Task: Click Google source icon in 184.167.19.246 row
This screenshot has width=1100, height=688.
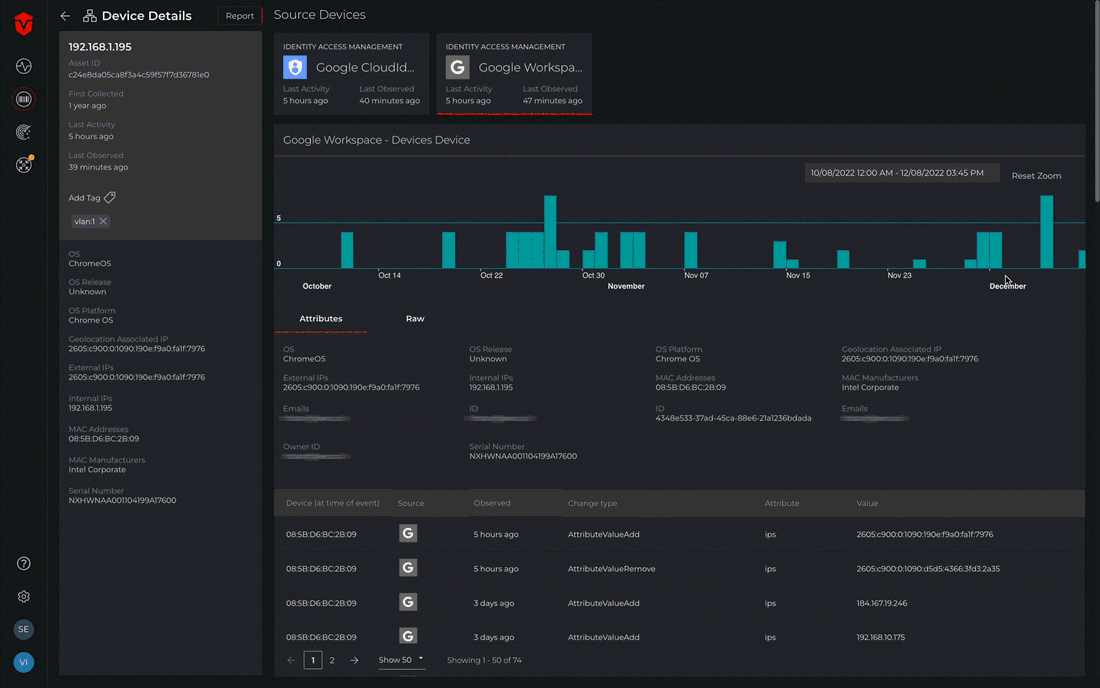Action: (x=408, y=602)
